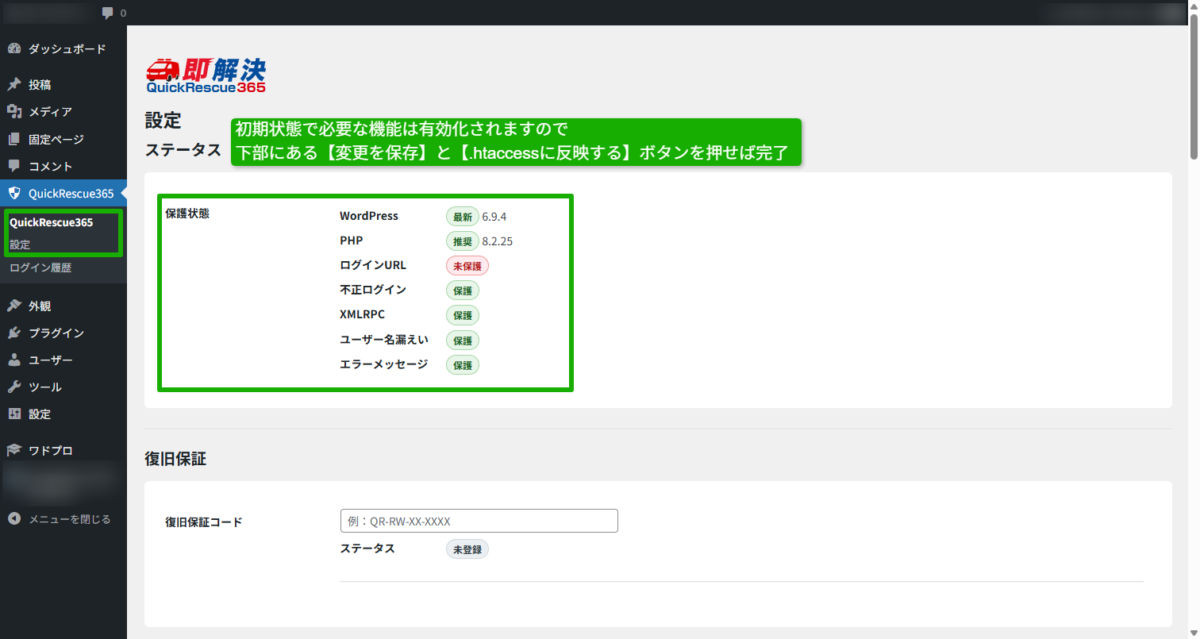The image size is (1200, 639).
Task: Click the comment bubble icon beside コメント
Action: 14,166
